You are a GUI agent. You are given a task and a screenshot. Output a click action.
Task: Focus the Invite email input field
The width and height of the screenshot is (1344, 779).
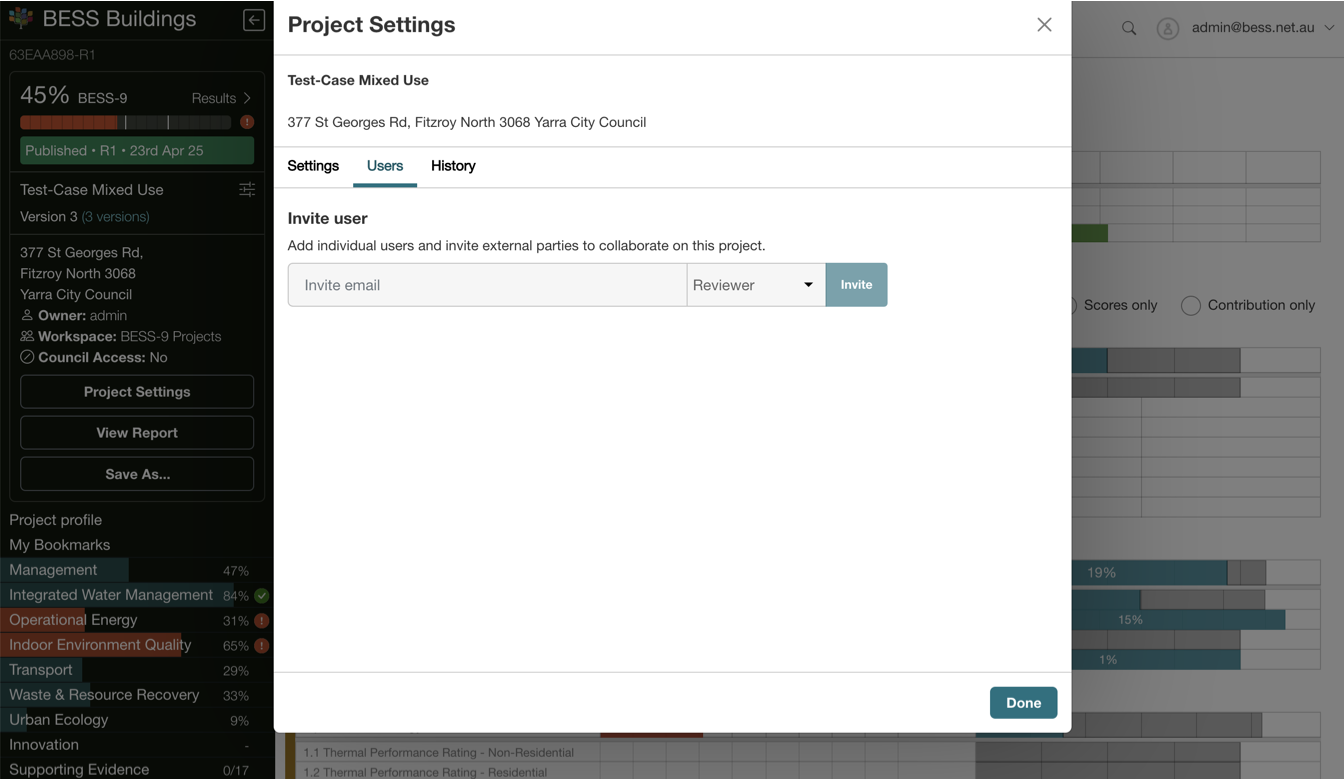click(487, 285)
